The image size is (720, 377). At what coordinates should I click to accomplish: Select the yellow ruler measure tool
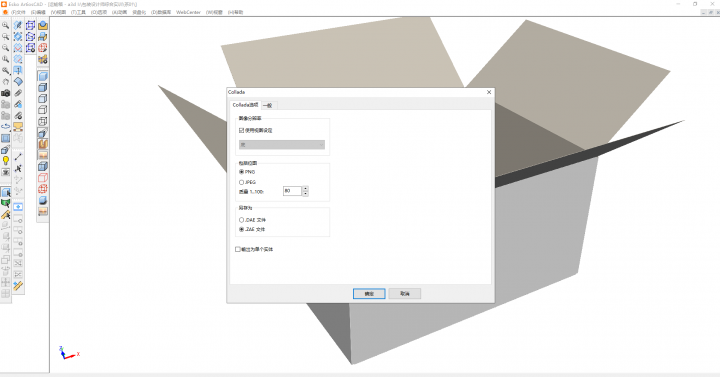(18, 286)
